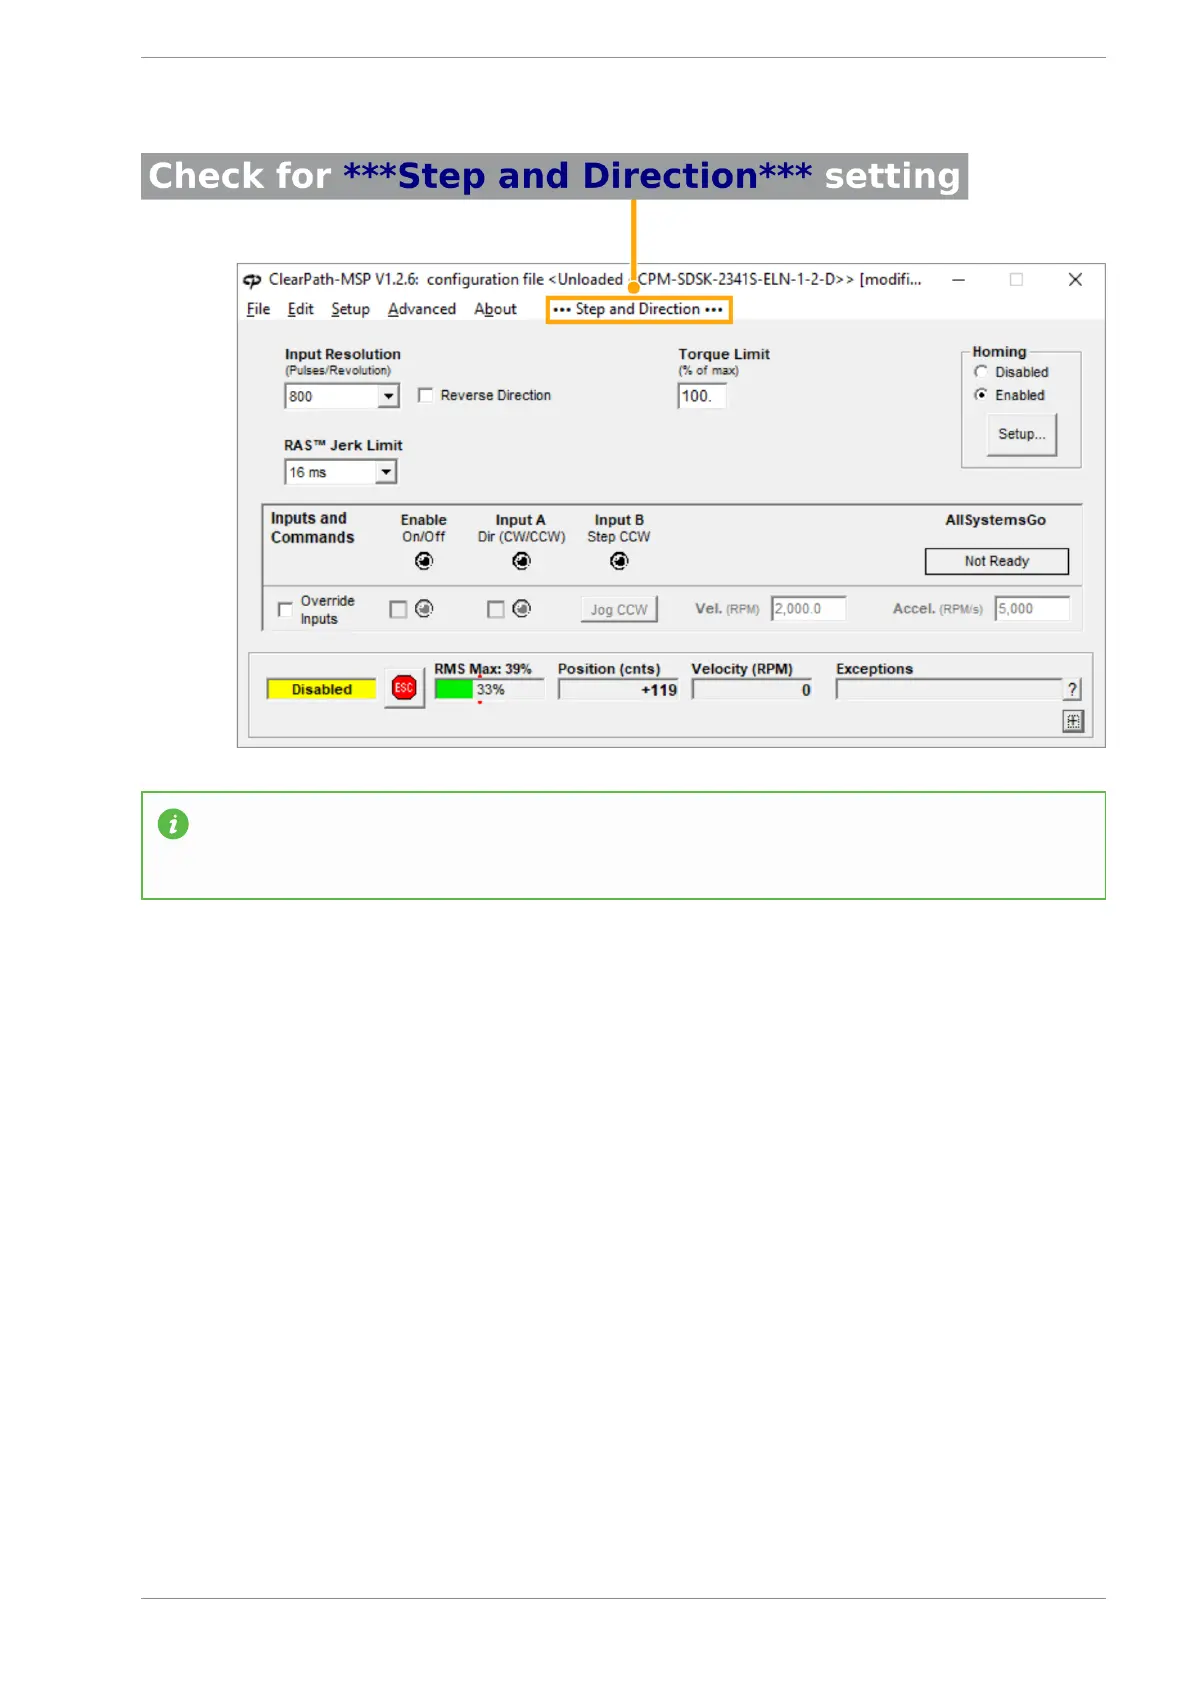Select the Homing Enabled radio button
Screen dimensions: 1191x1684
pos(981,395)
